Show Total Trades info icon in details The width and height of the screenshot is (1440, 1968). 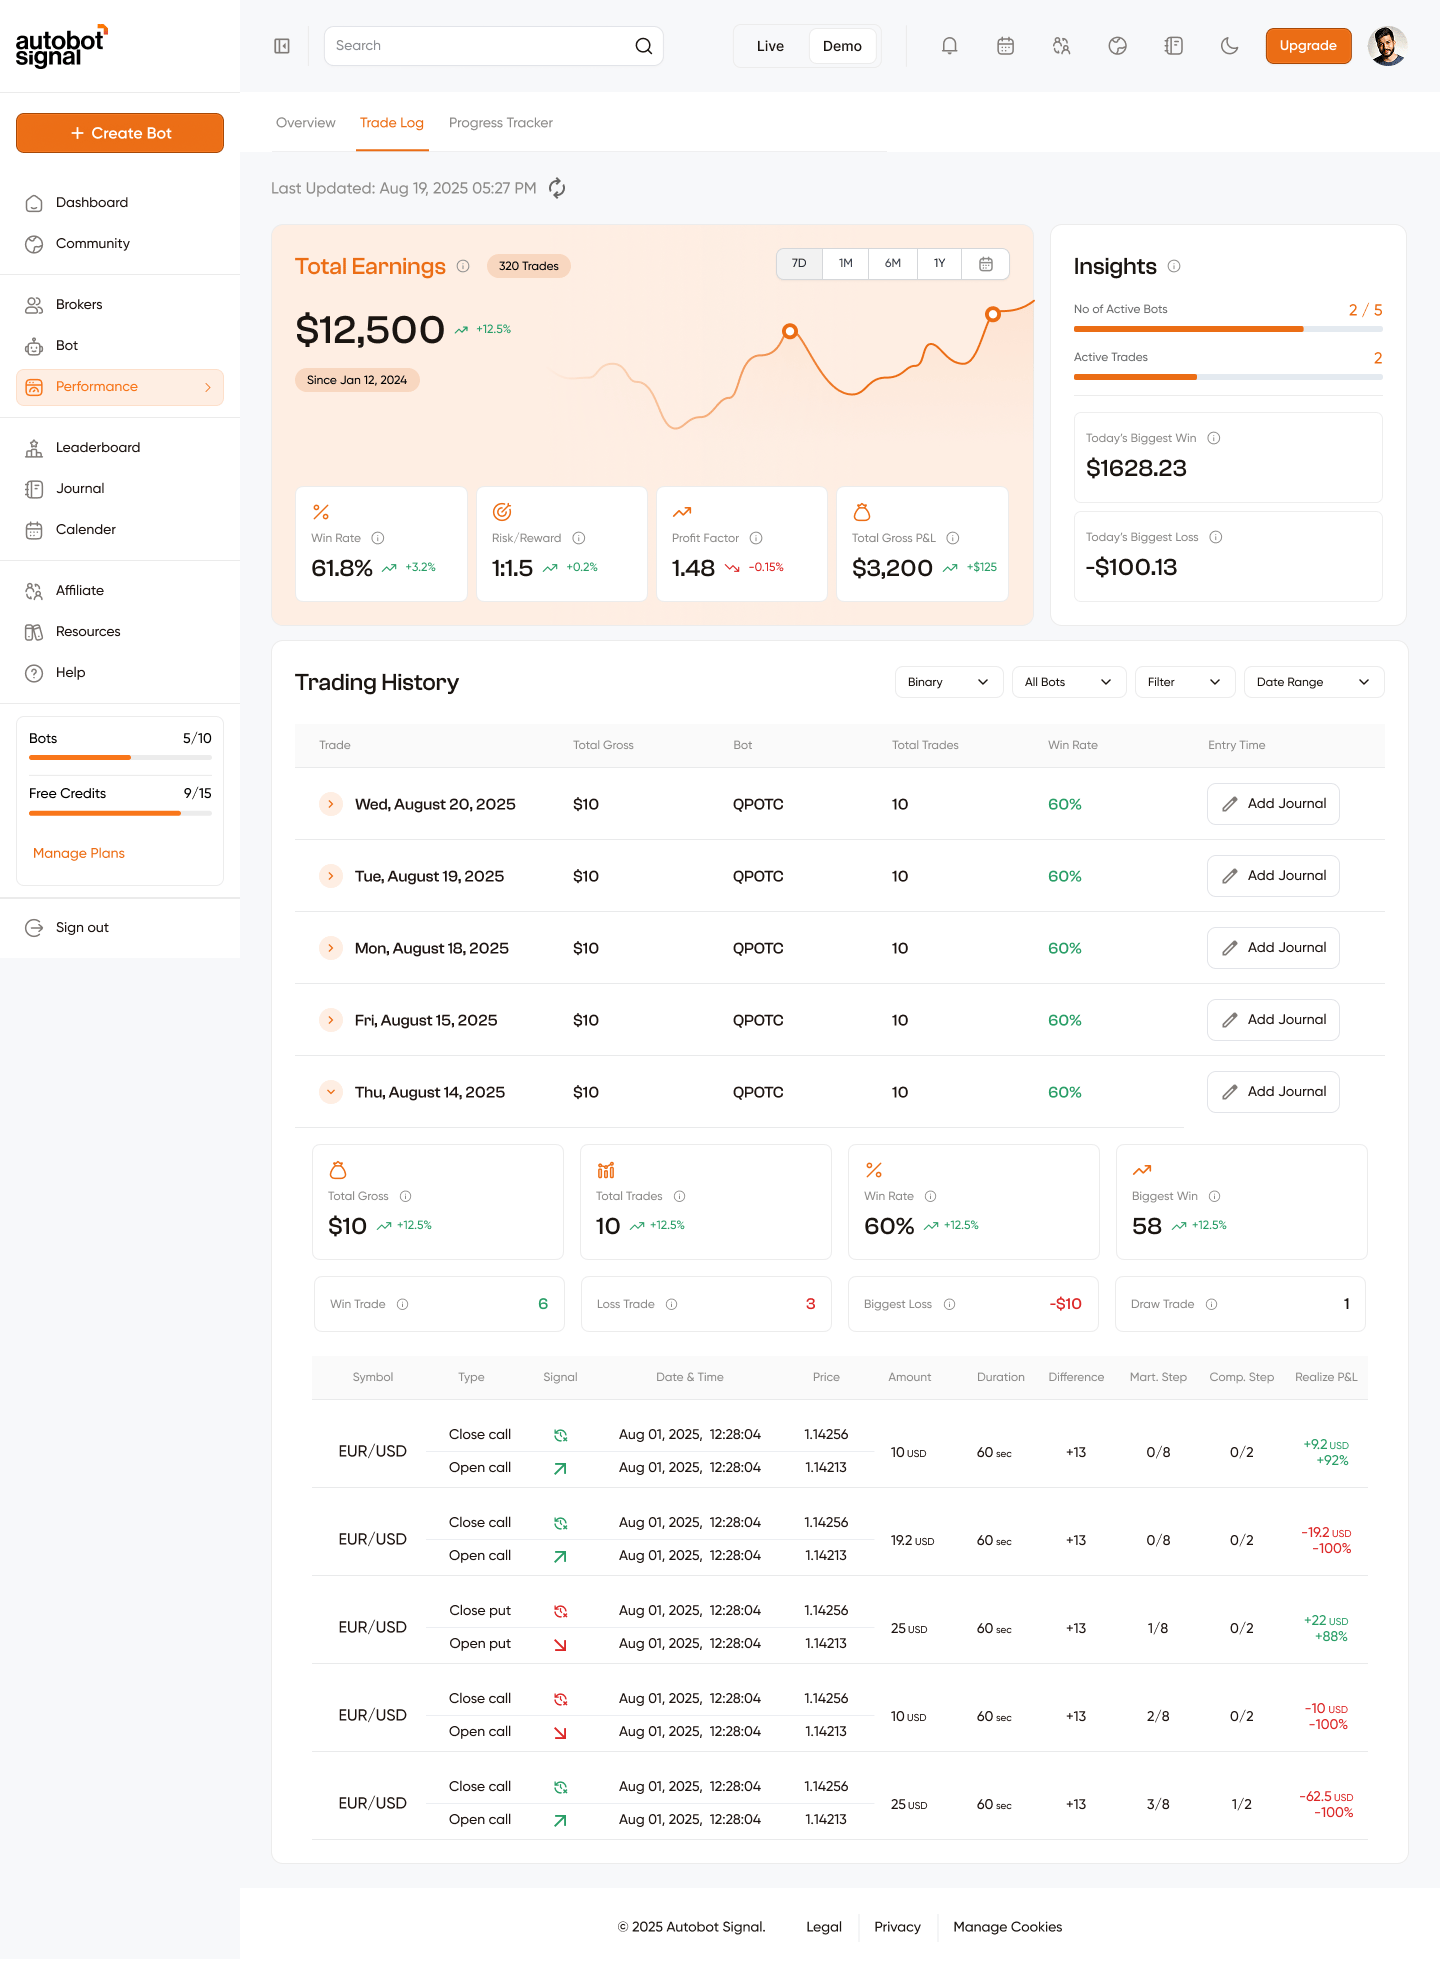click(680, 1196)
